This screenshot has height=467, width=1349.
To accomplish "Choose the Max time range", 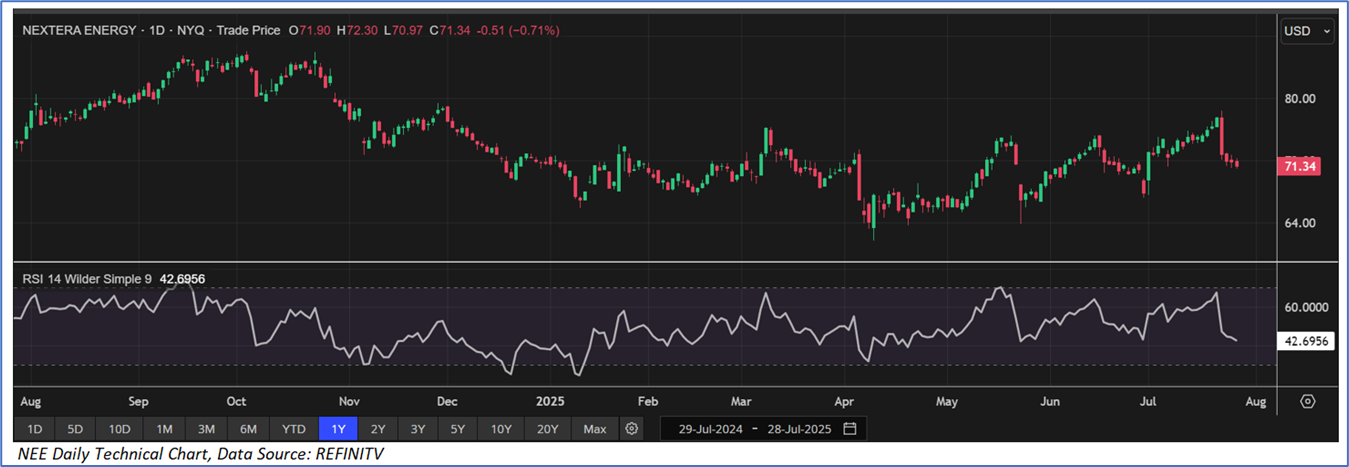I will [x=594, y=429].
